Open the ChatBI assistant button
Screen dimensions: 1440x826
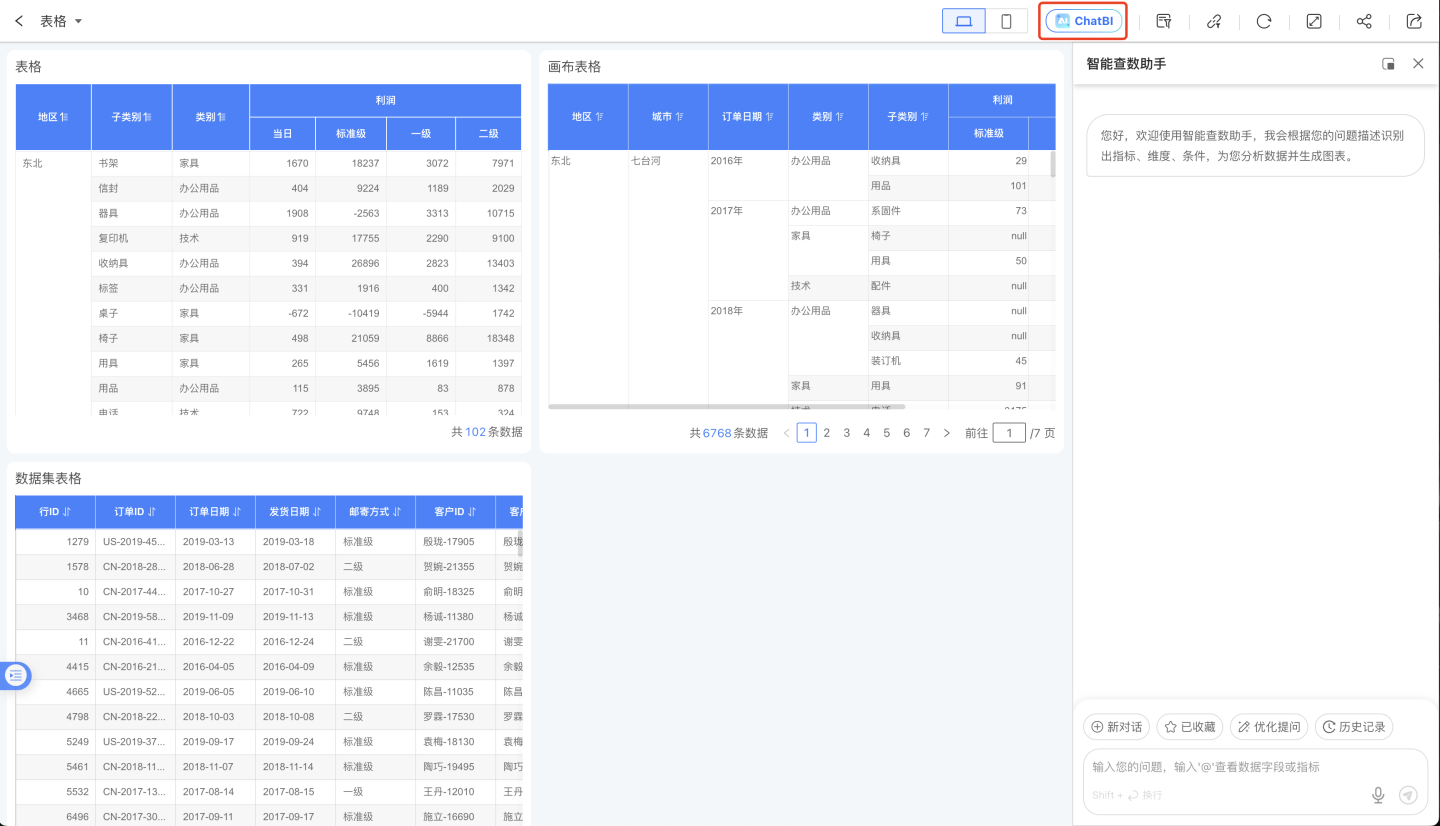point(1084,21)
